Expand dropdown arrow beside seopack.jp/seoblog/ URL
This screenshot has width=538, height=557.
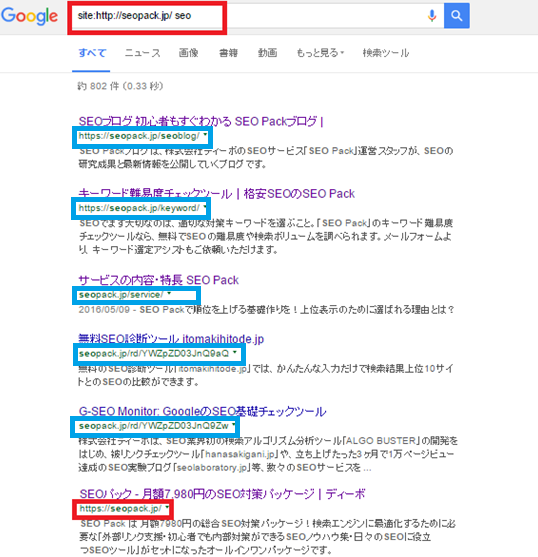[x=205, y=135]
